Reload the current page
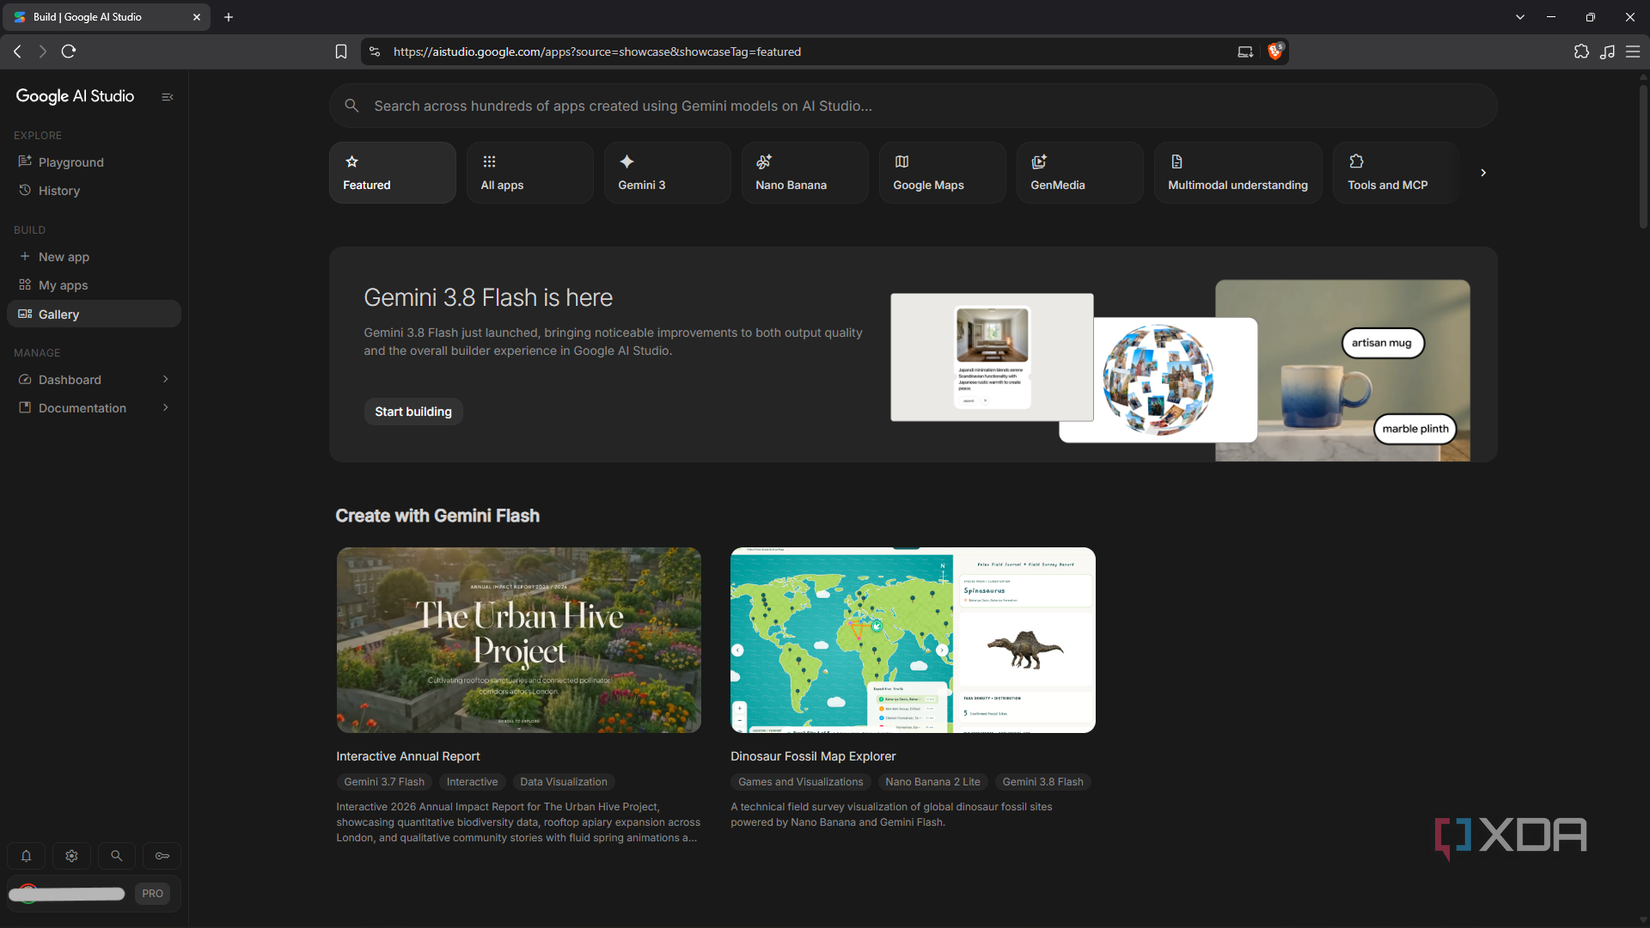 tap(69, 51)
